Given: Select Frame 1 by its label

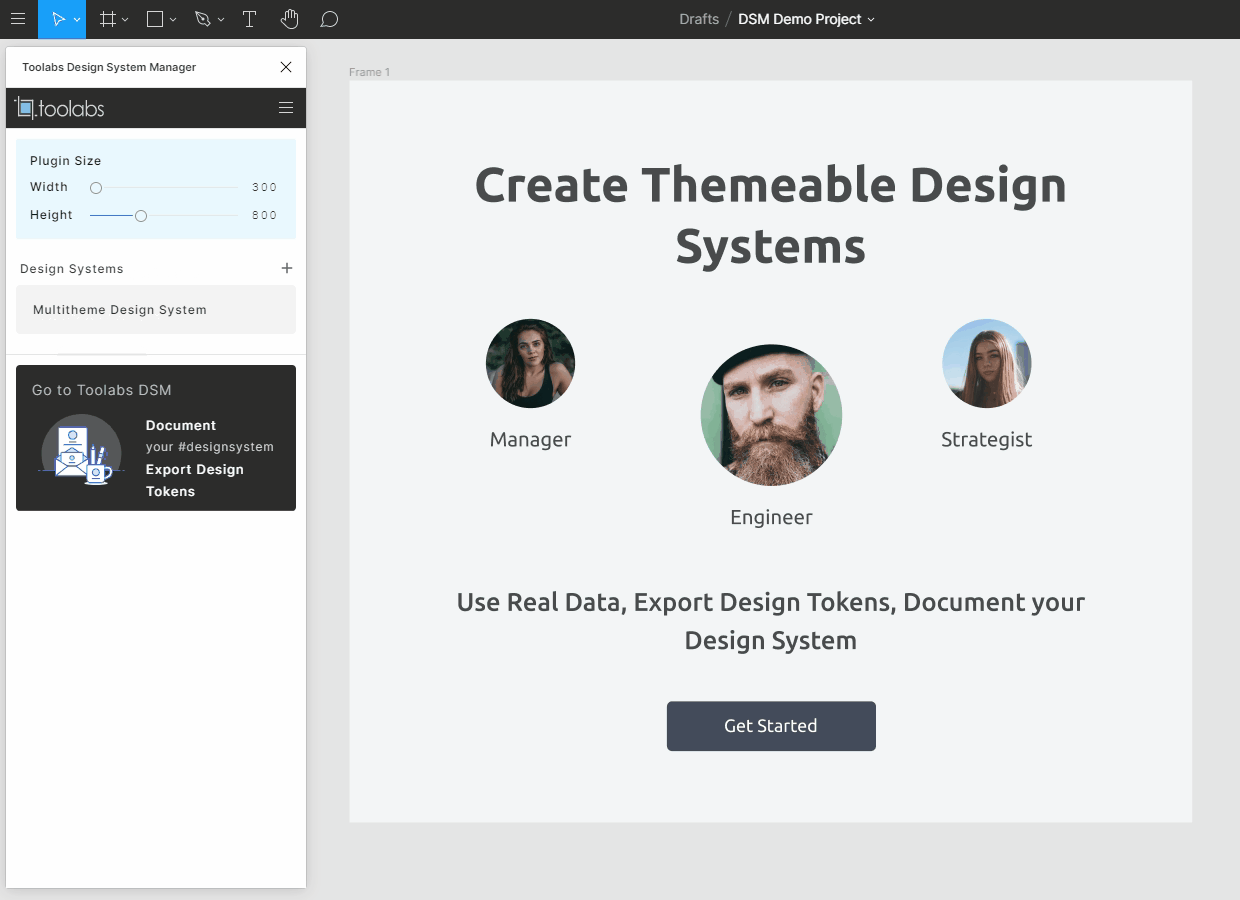Looking at the screenshot, I should pyautogui.click(x=369, y=71).
